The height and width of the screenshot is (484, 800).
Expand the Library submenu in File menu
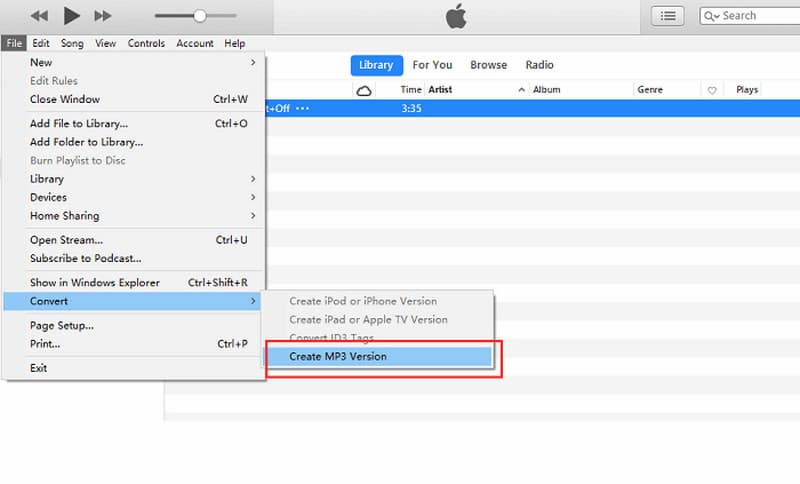(134, 179)
